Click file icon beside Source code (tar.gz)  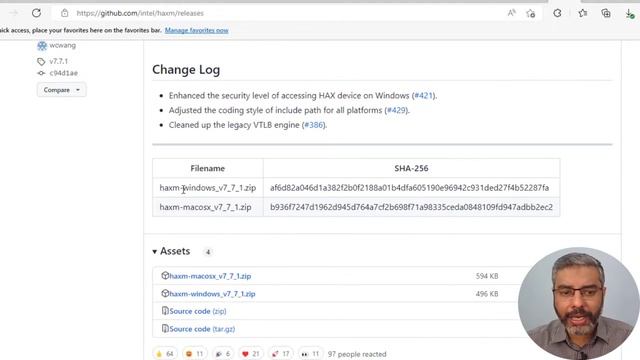pos(165,328)
